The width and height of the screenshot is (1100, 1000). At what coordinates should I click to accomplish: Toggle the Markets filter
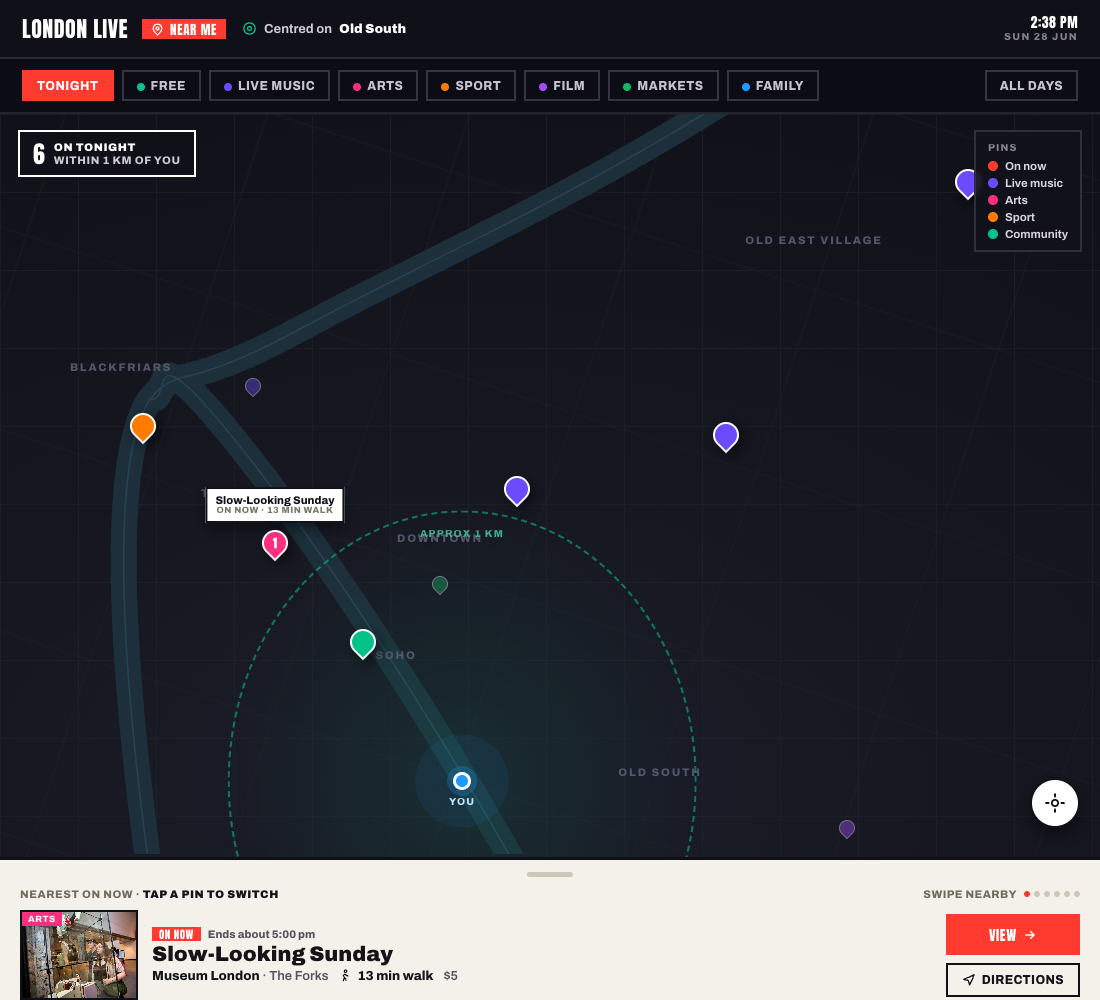(x=663, y=86)
